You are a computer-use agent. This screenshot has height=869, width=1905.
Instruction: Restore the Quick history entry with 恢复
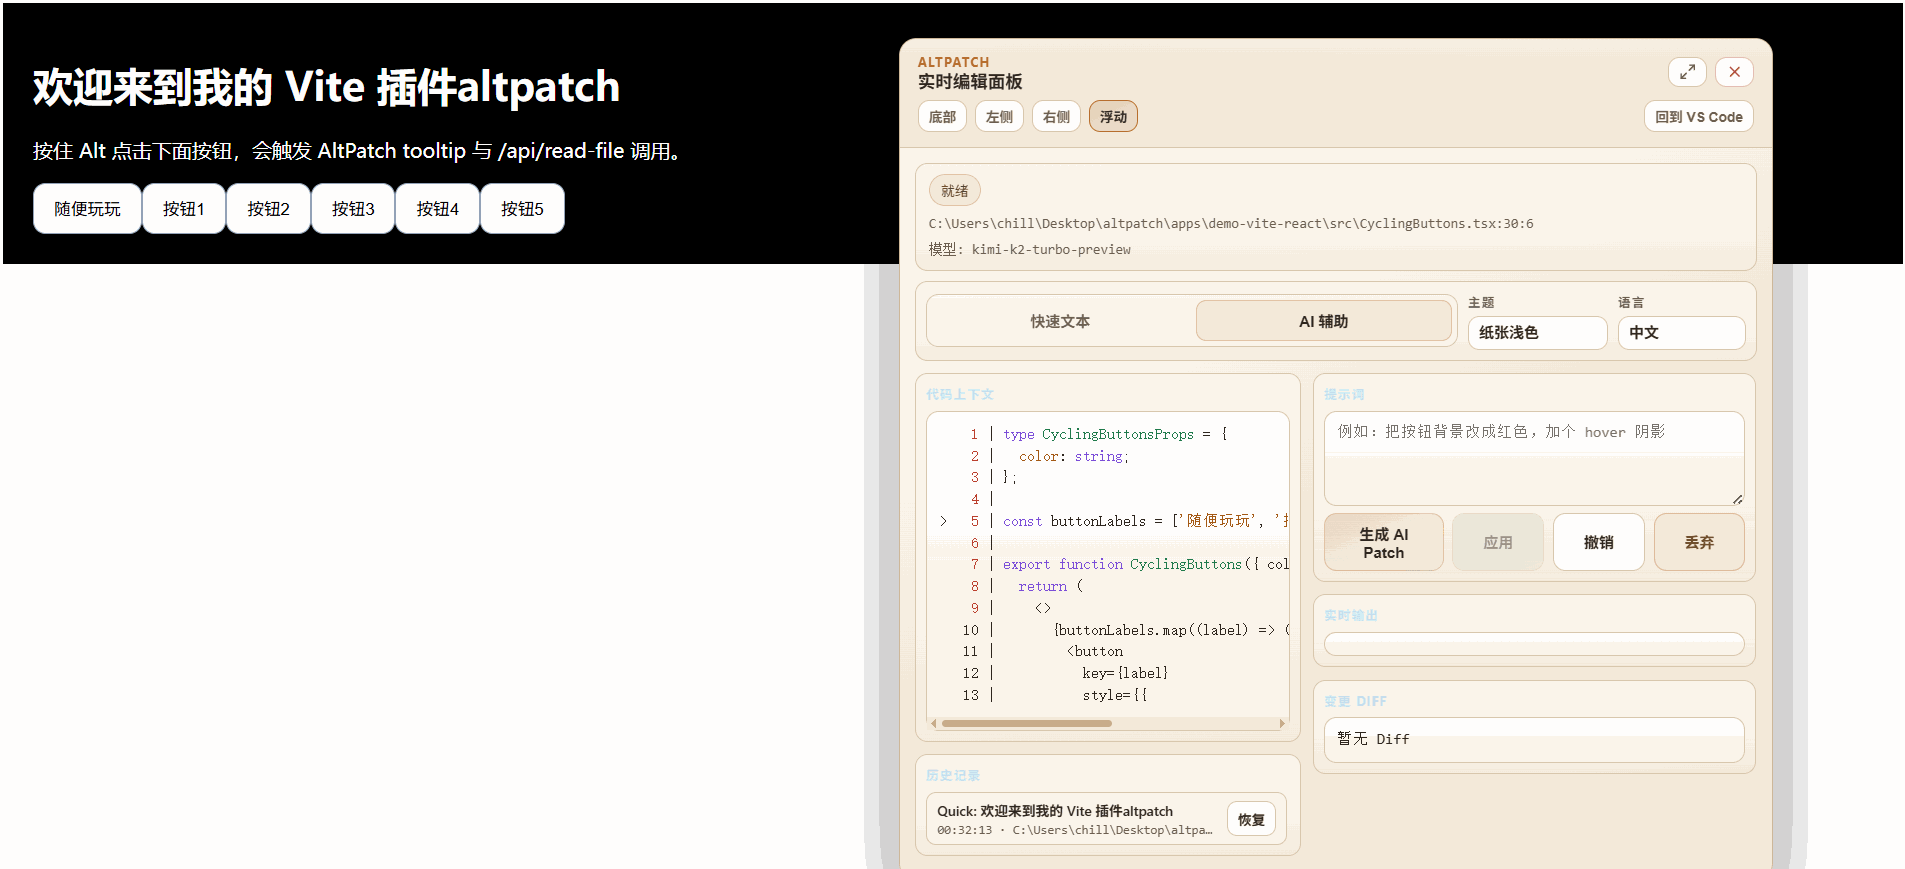(1251, 820)
